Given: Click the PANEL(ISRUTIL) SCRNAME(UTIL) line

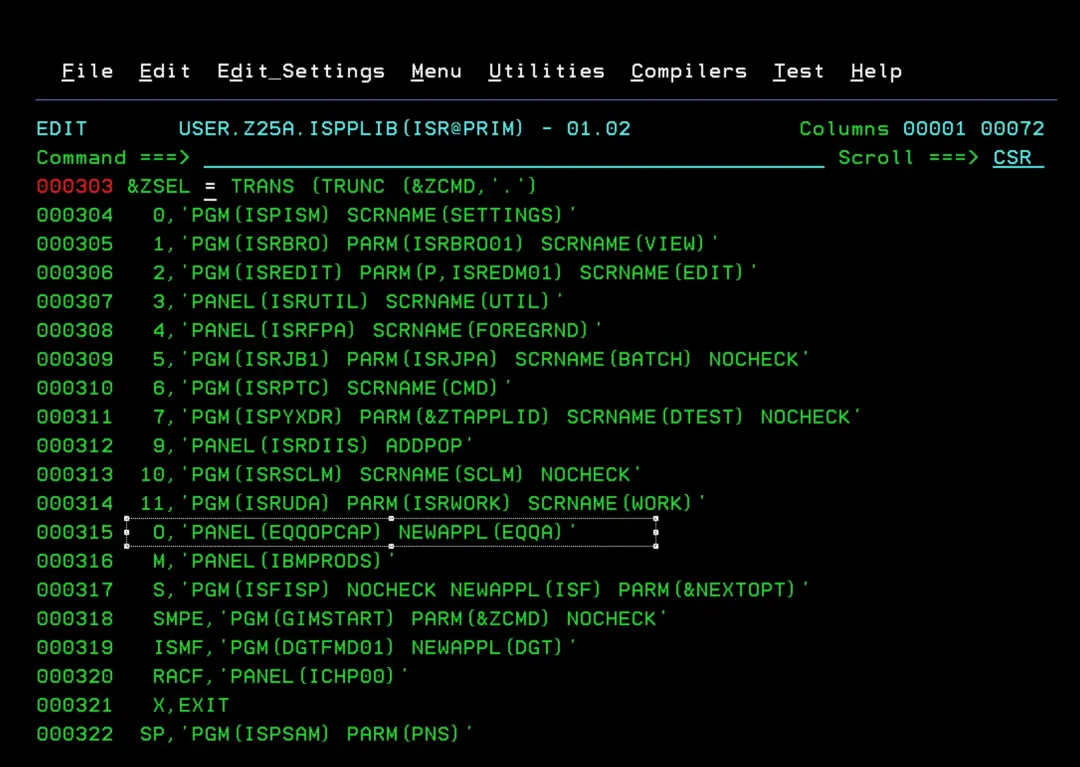Looking at the screenshot, I should click(x=357, y=302).
